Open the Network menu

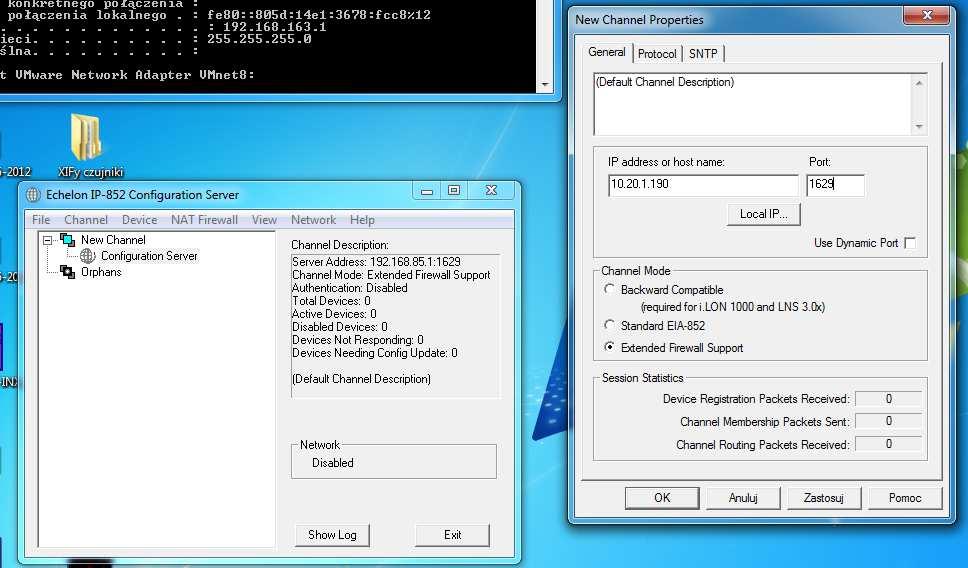(x=314, y=220)
